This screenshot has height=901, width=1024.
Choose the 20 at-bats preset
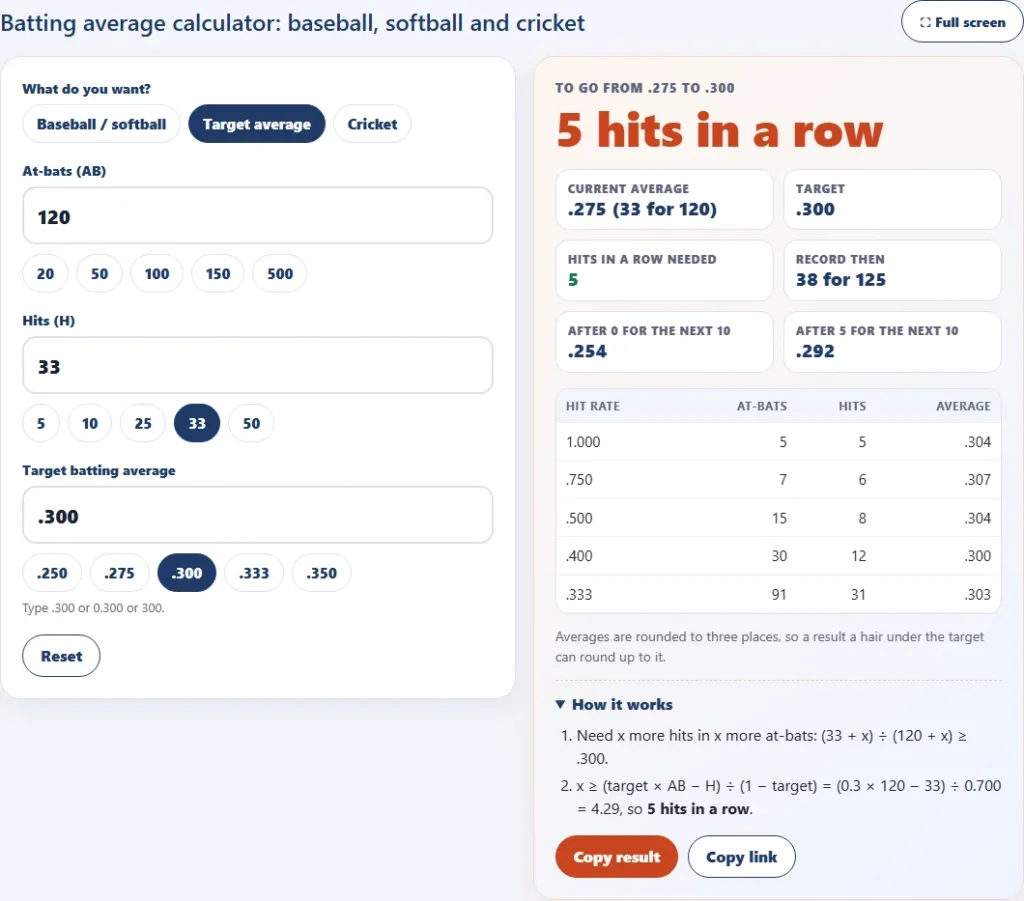(x=45, y=274)
